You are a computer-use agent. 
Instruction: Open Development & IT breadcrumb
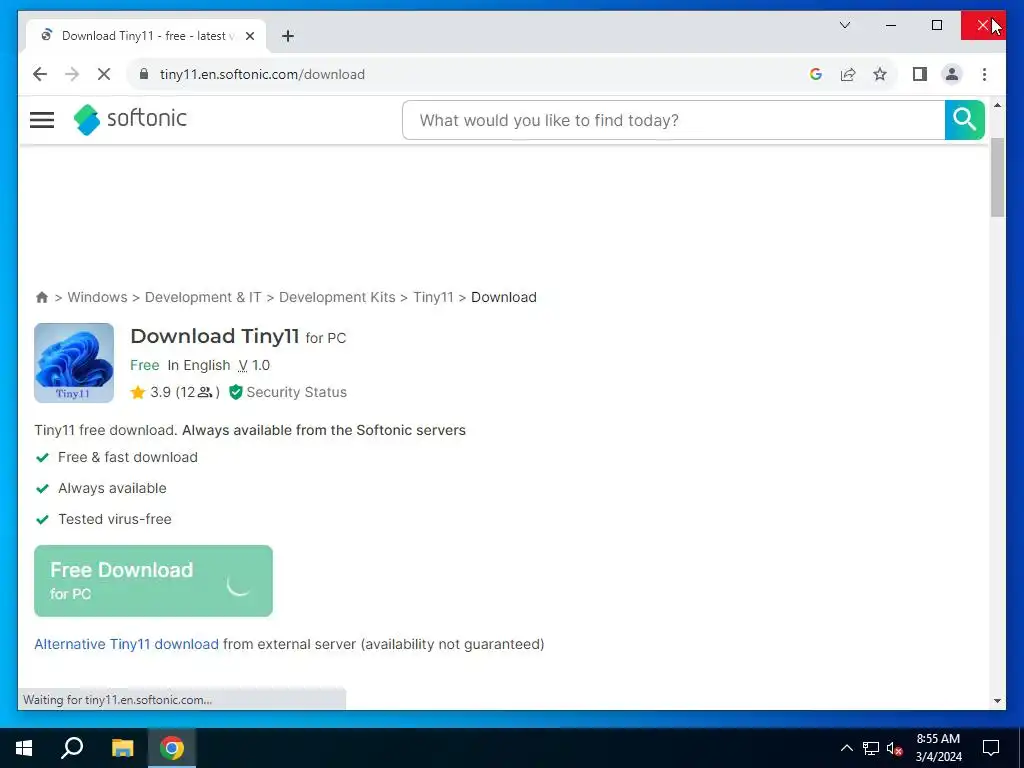pos(203,297)
